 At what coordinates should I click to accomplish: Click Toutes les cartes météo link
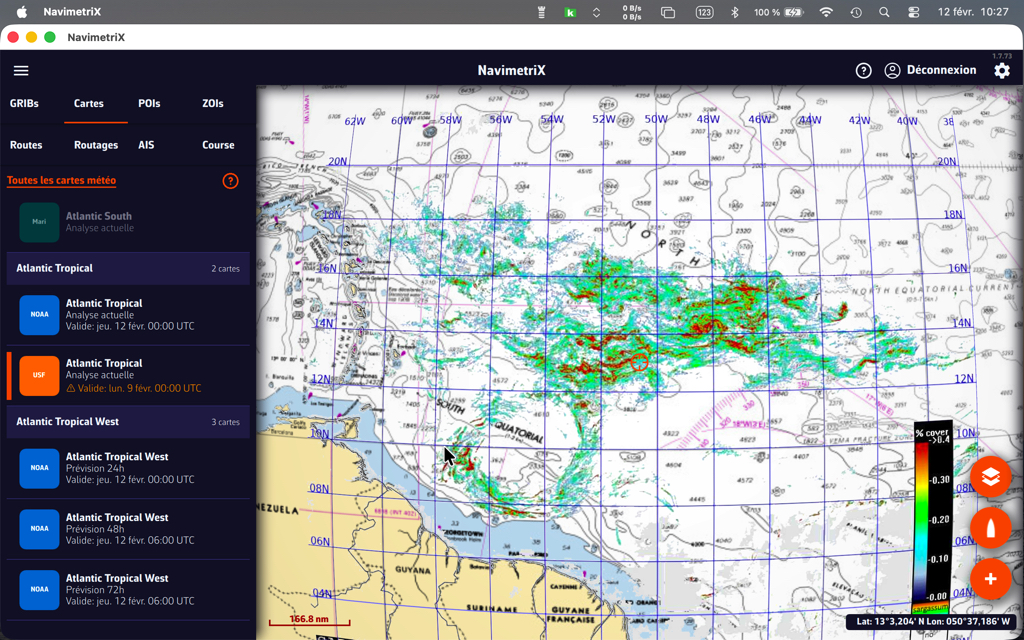tap(61, 181)
